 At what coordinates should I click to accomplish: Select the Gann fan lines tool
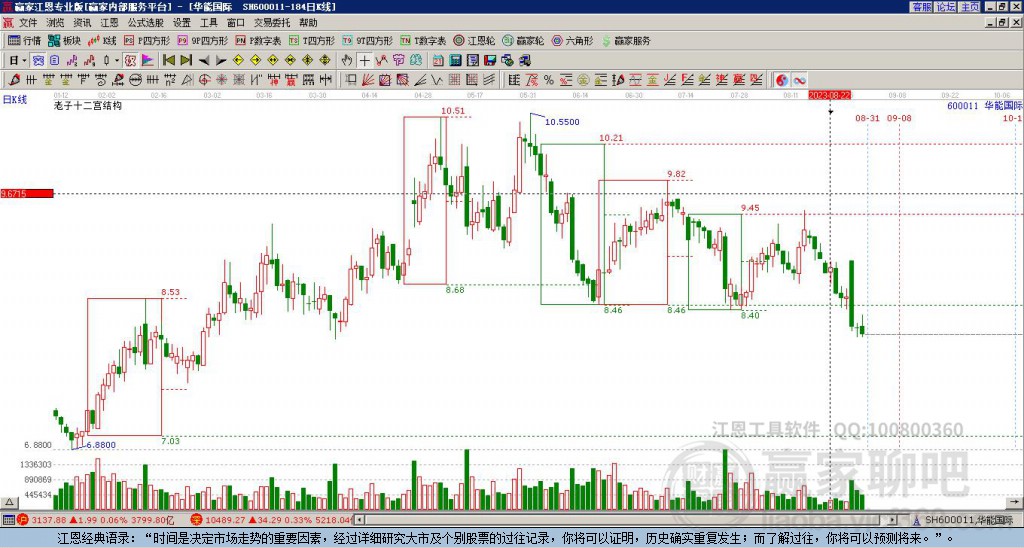click(368, 80)
